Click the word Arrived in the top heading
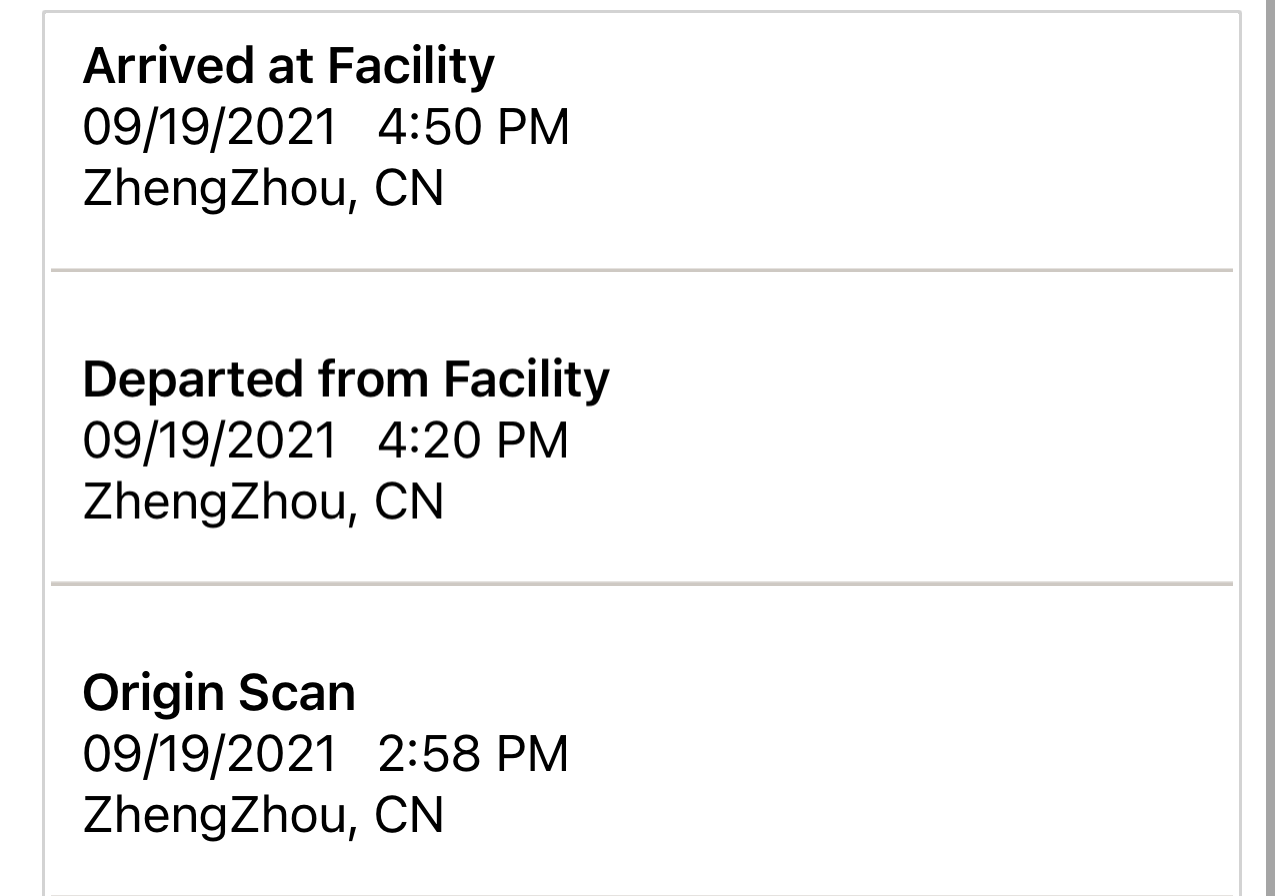 coord(168,67)
